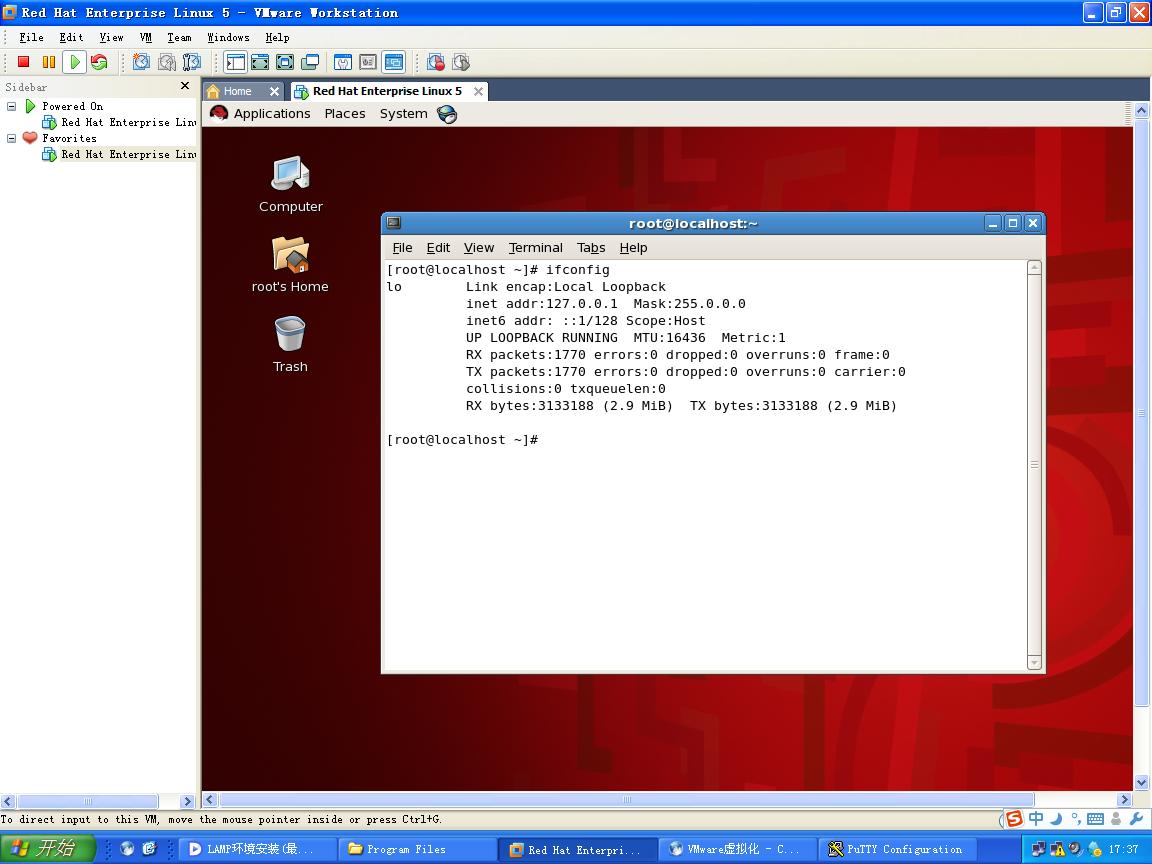Viewport: 1152px width, 864px height.
Task: Switch to quick switch mode icon
Action: pos(260,62)
